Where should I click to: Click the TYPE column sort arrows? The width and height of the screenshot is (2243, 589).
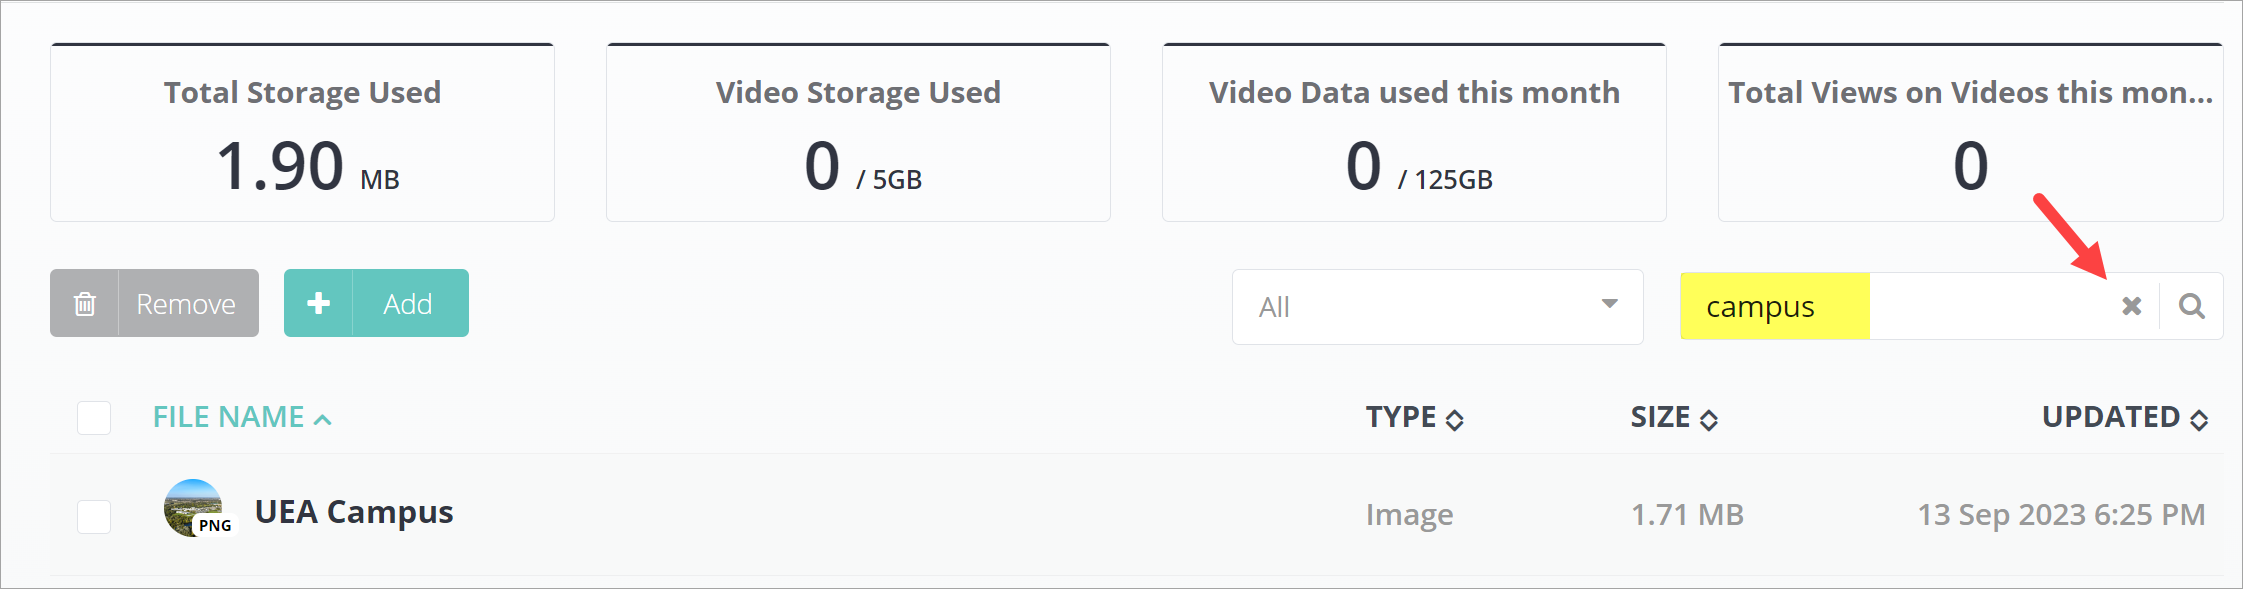pos(1455,420)
